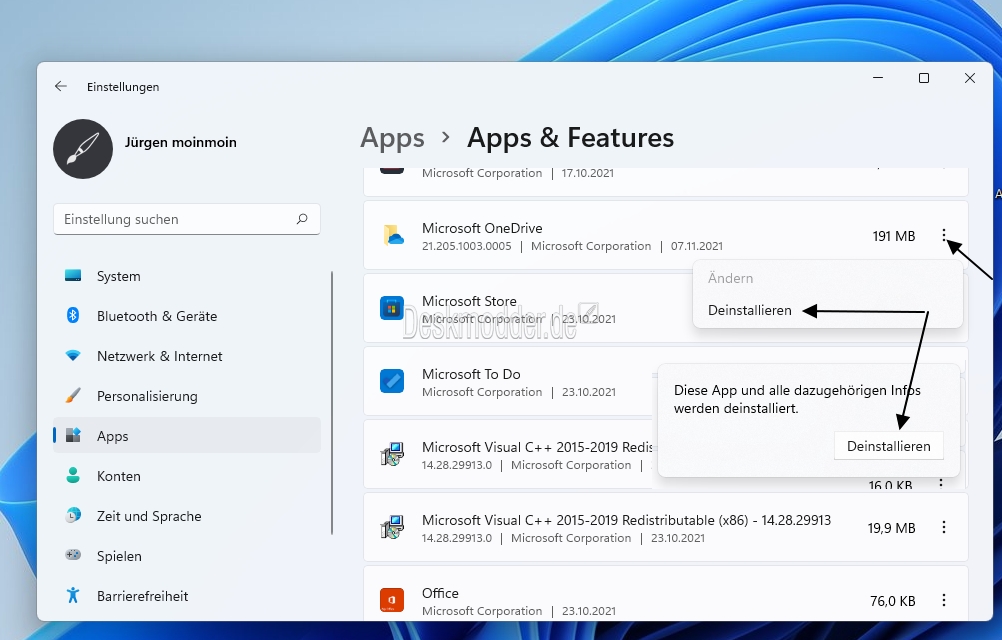Select the Zeit und Sprache globe icon
Image resolution: width=1002 pixels, height=640 pixels.
[73, 515]
